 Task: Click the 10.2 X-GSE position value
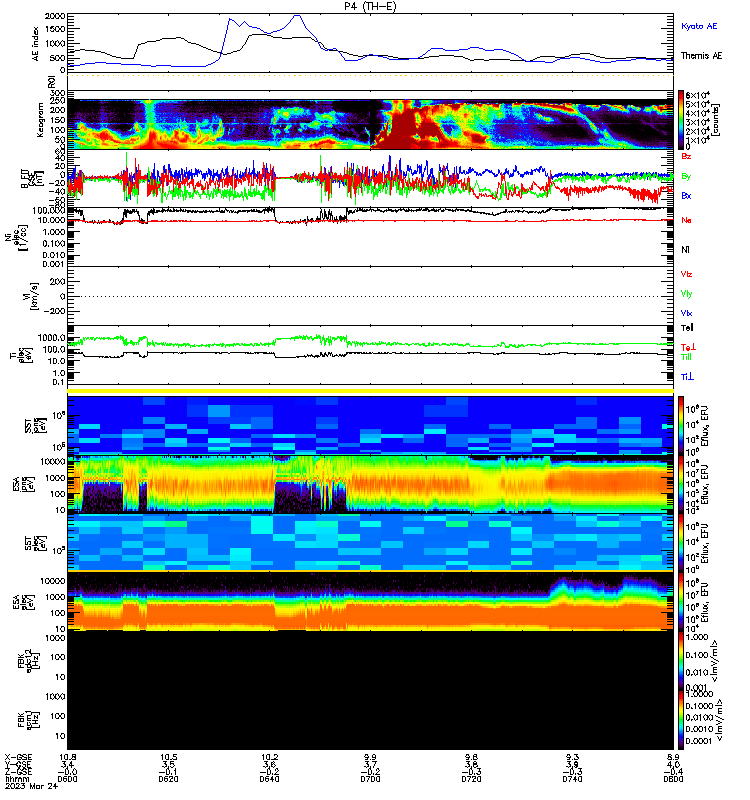coord(270,757)
